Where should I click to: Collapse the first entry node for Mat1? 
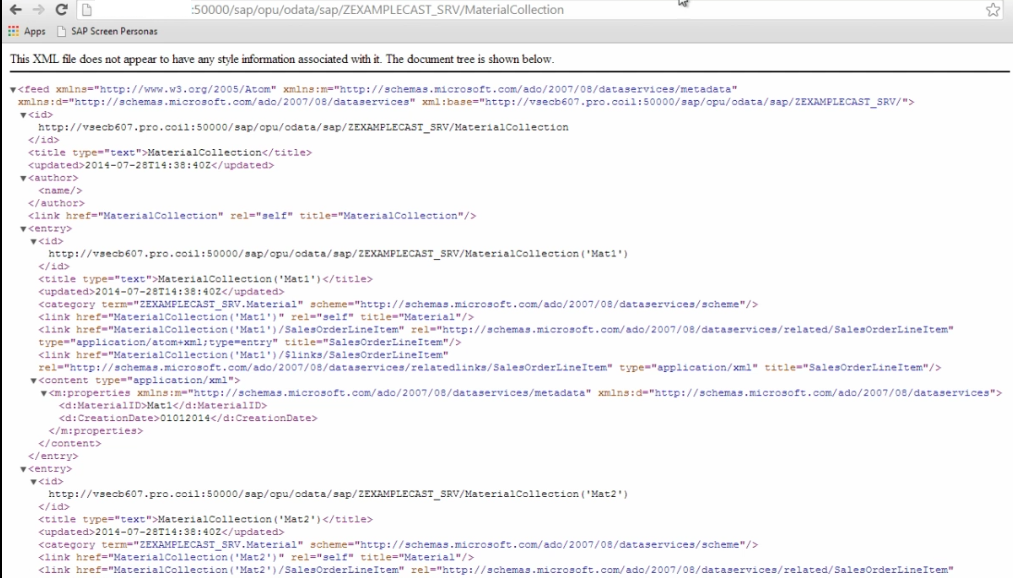23,228
